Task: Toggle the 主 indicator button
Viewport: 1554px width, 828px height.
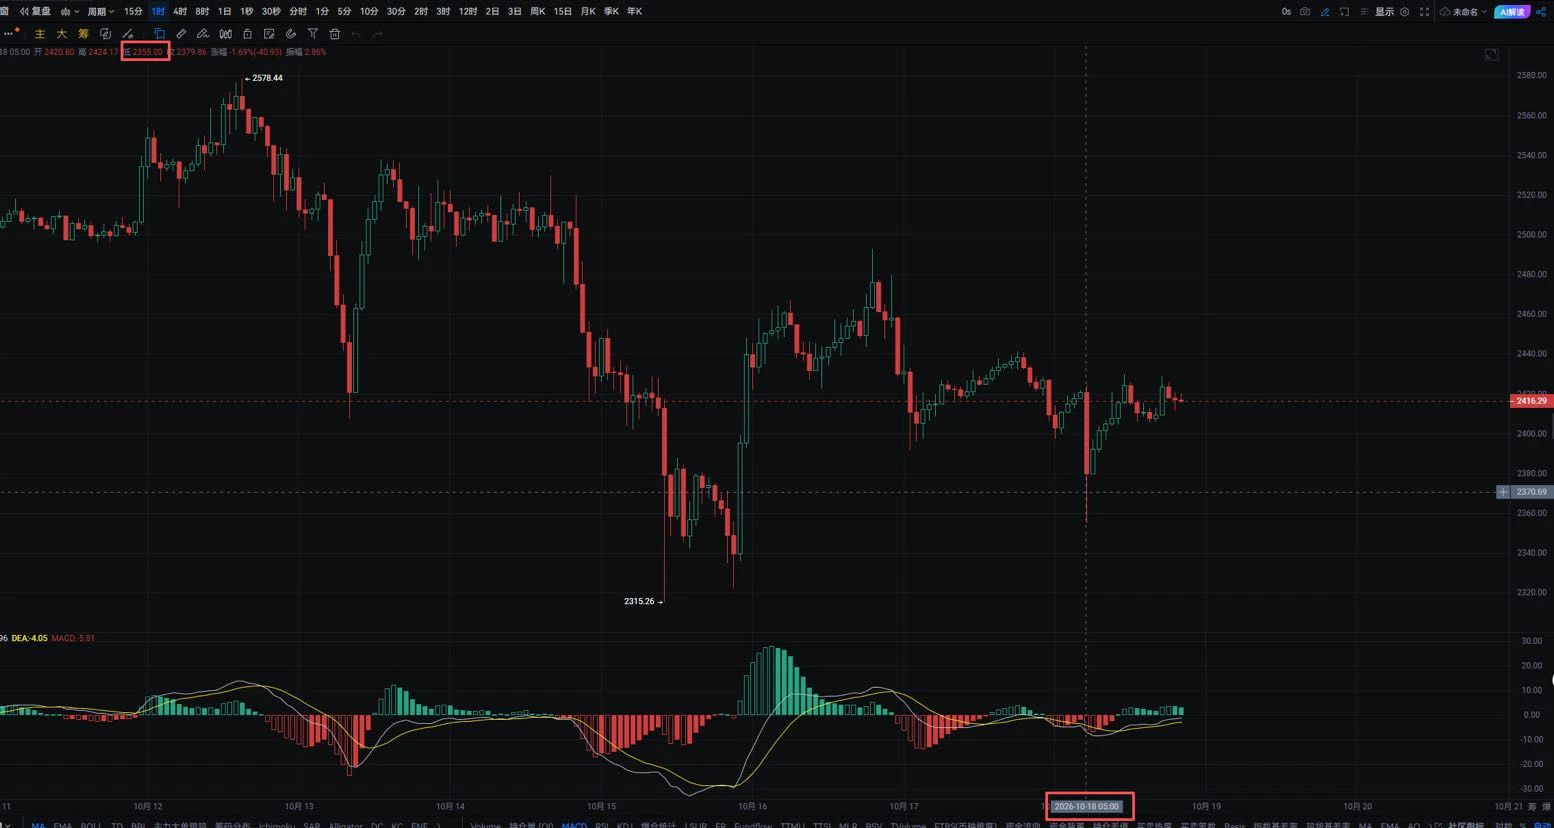Action: click(x=40, y=34)
